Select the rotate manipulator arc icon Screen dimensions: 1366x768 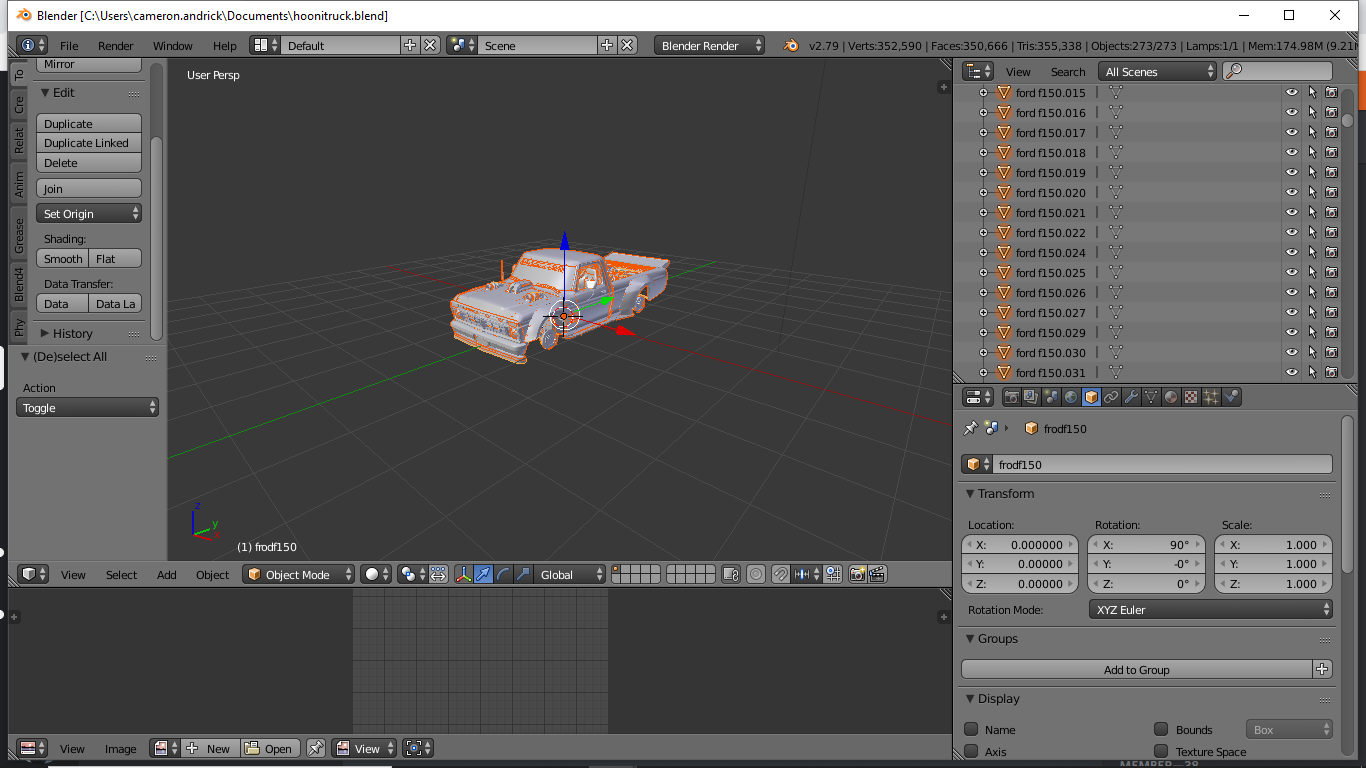(503, 574)
